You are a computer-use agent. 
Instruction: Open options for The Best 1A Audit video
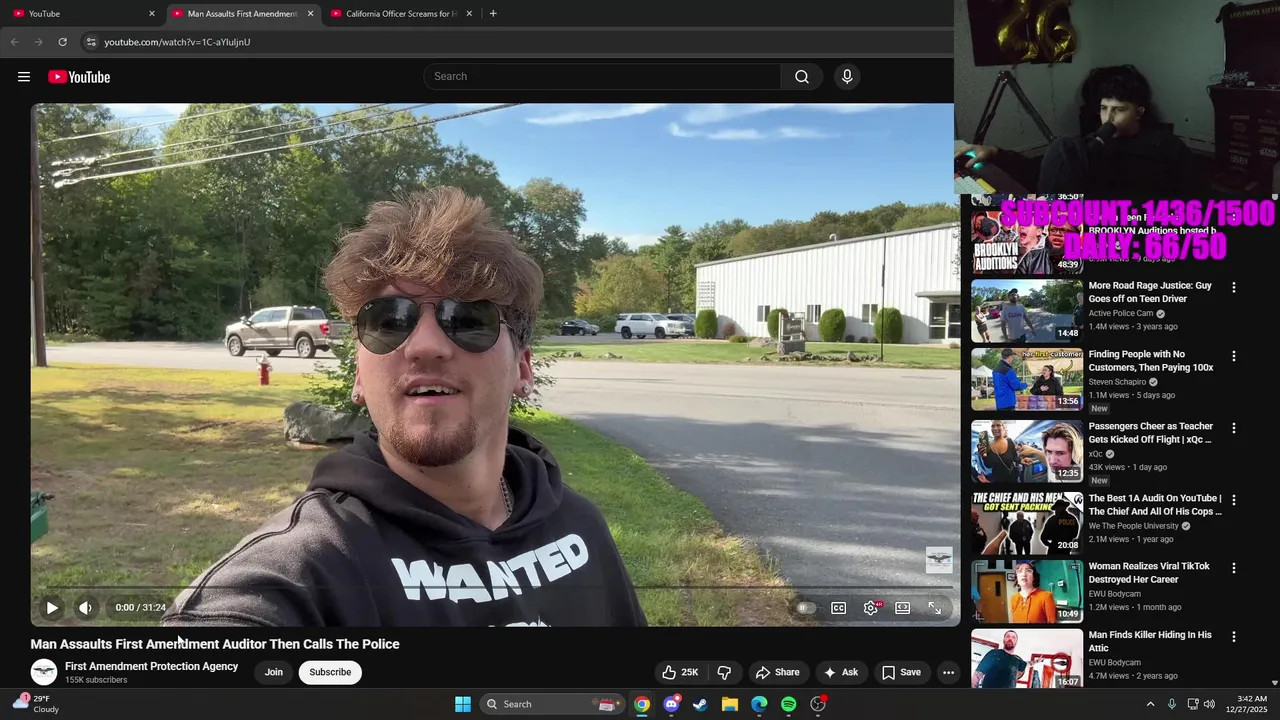click(x=1234, y=500)
